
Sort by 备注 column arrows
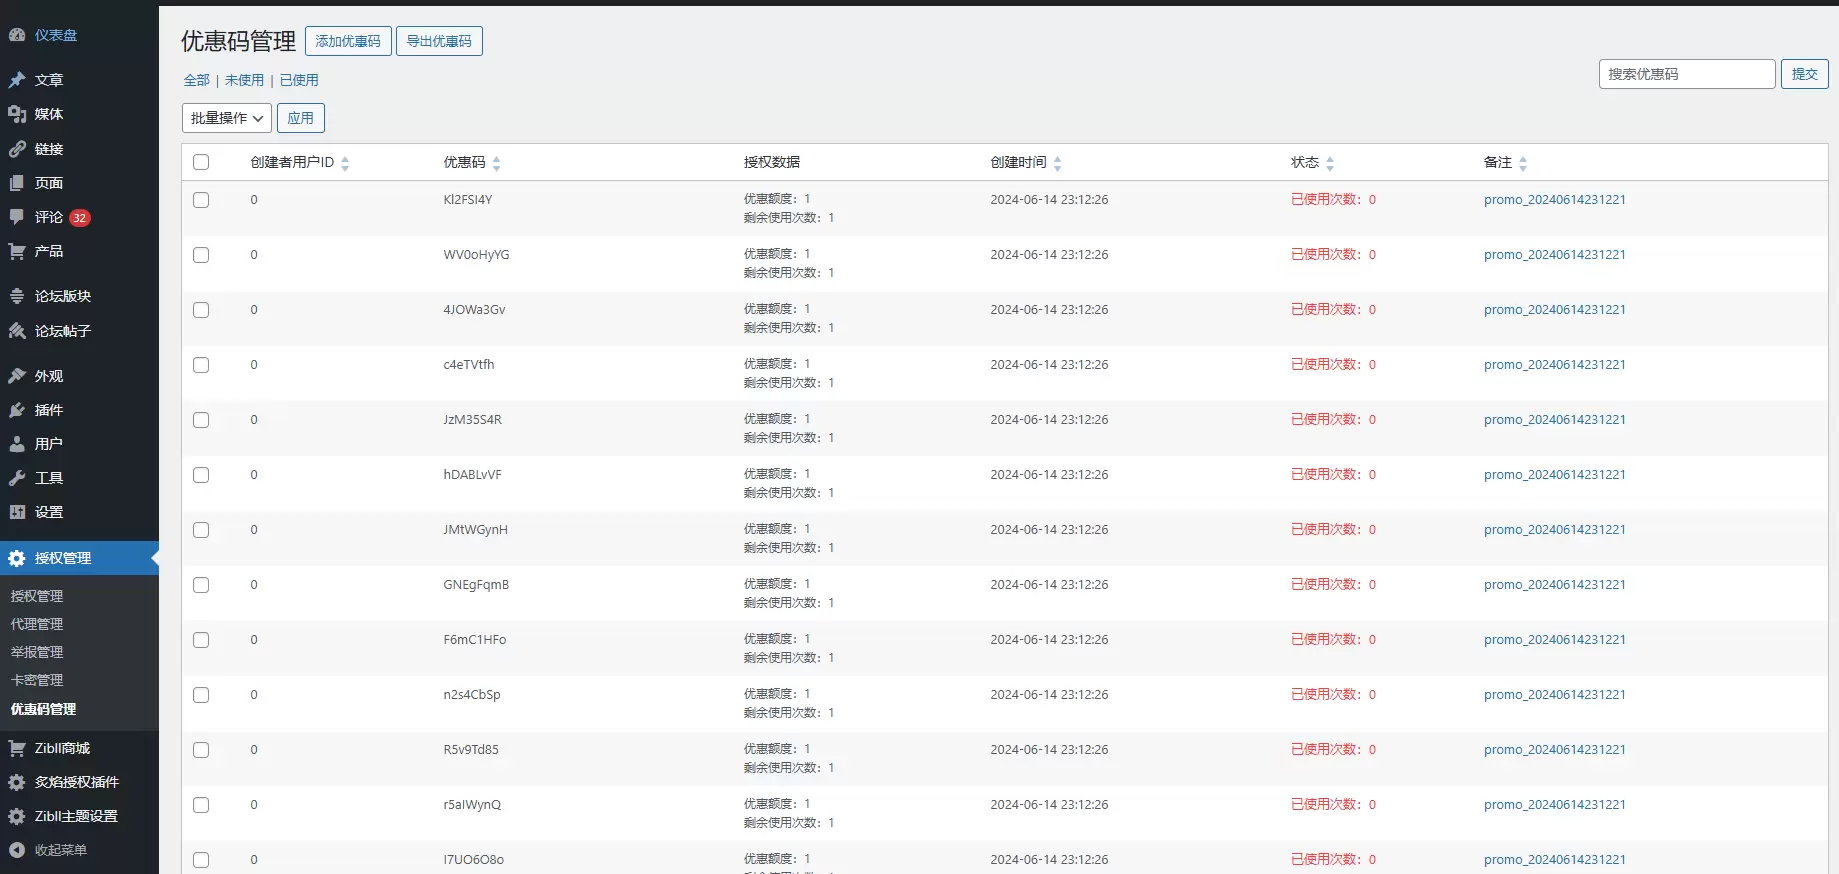[x=1523, y=163]
